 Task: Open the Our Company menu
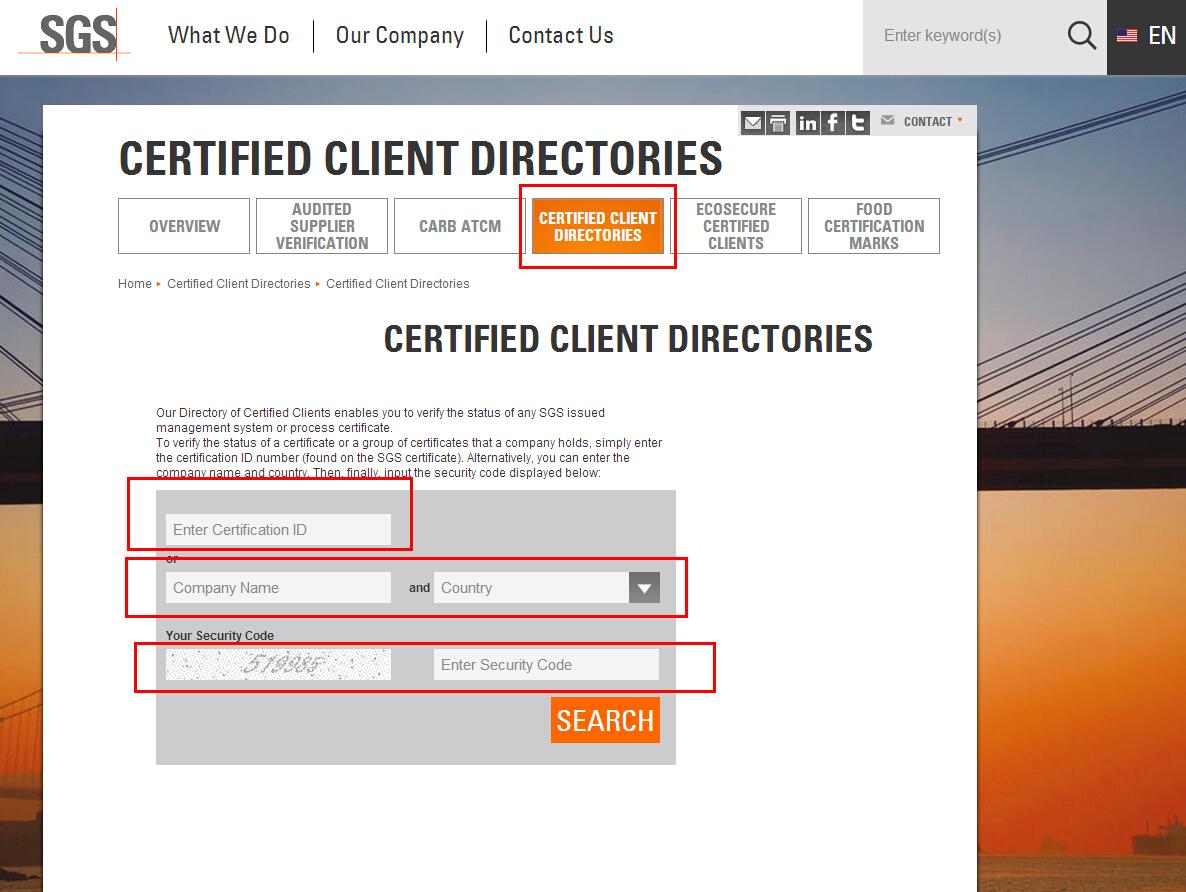pyautogui.click(x=399, y=36)
